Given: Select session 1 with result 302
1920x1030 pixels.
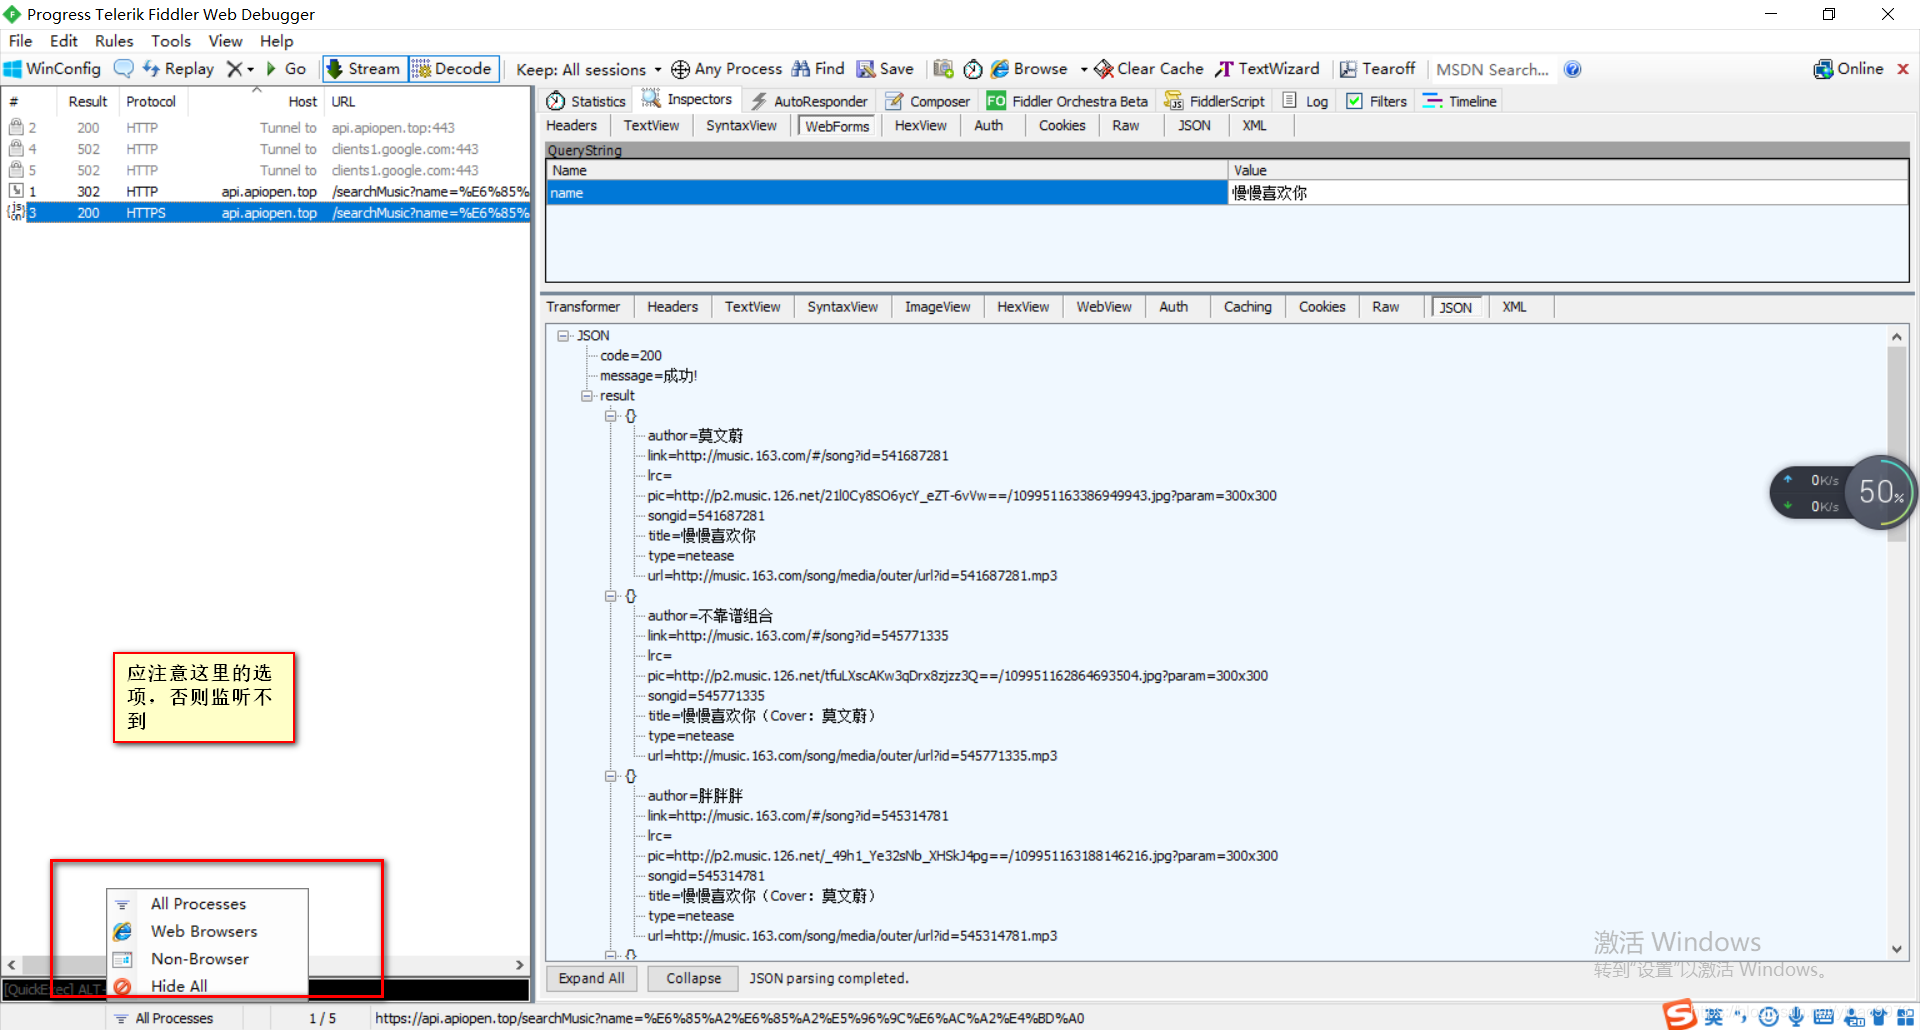Looking at the screenshot, I should click(266, 192).
